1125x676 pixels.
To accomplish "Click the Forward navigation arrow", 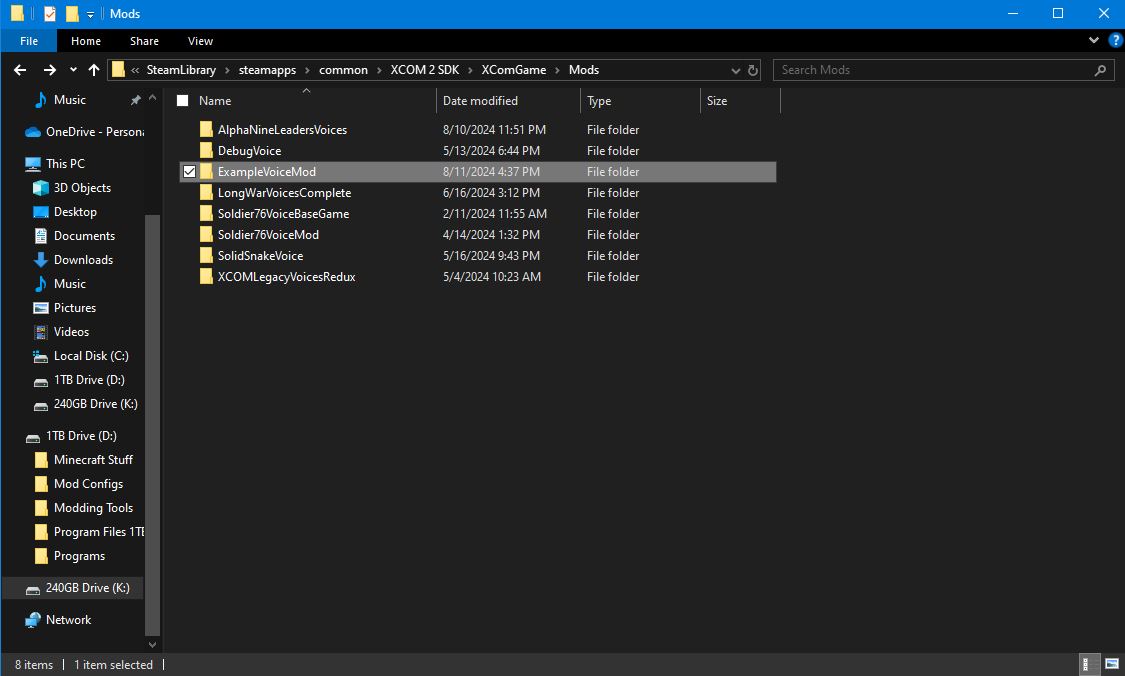I will [50, 70].
